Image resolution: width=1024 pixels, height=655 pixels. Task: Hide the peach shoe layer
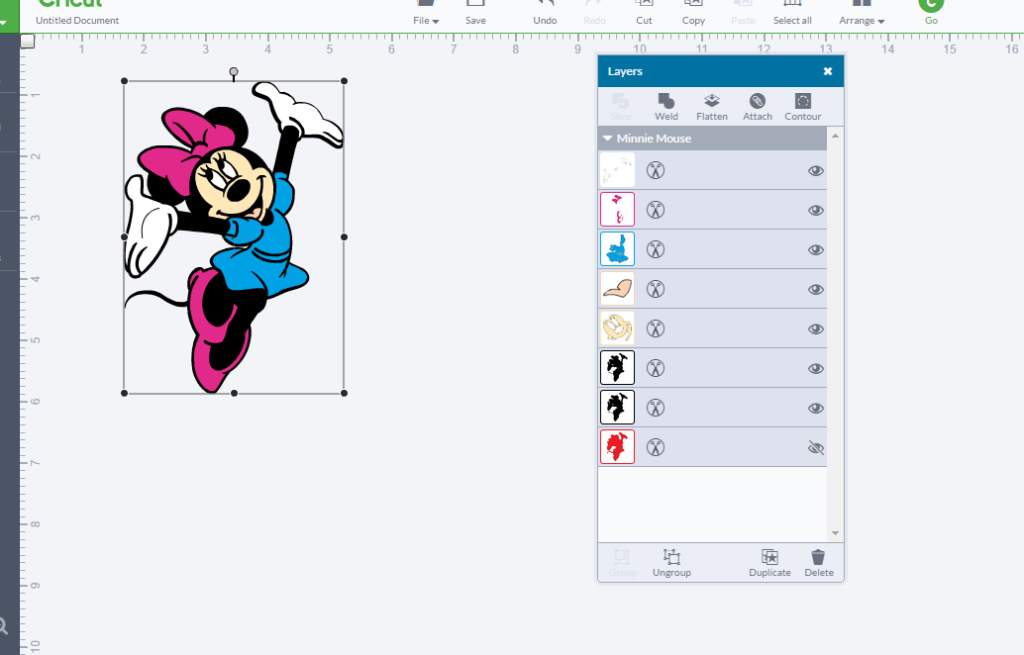pyautogui.click(x=816, y=289)
